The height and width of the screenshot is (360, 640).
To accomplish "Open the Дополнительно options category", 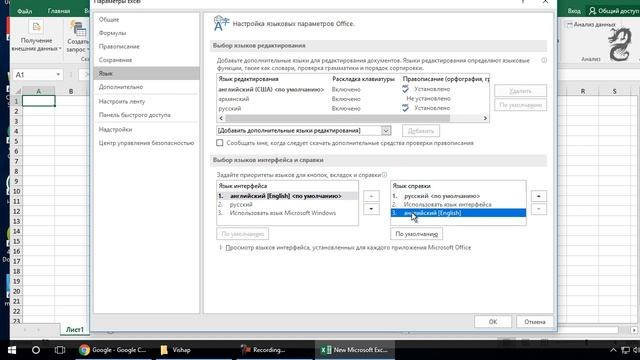I will coord(121,87).
